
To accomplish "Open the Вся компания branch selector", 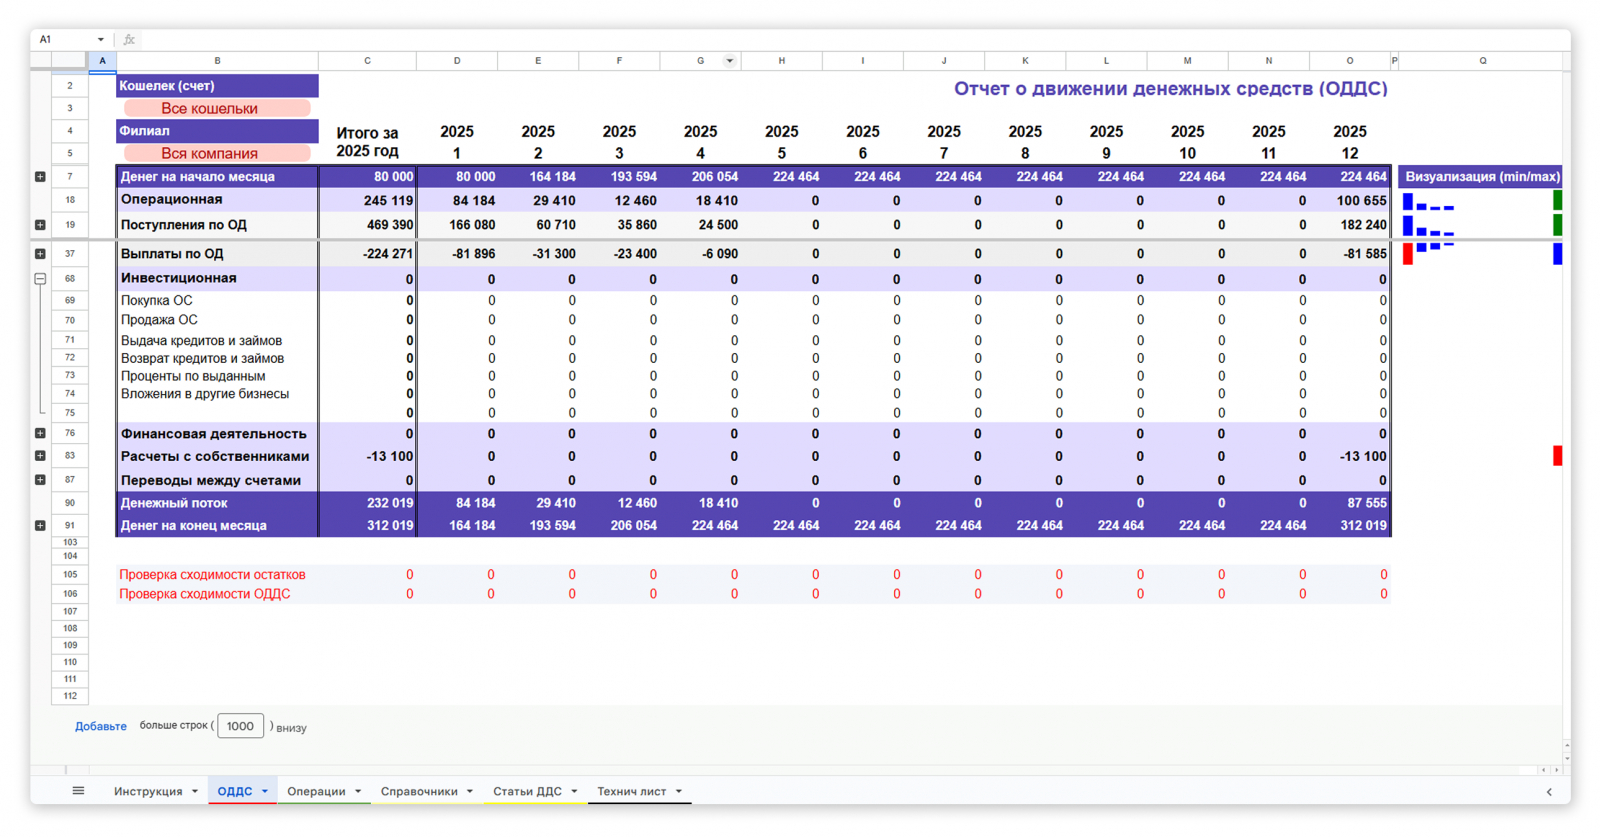I will [x=216, y=153].
